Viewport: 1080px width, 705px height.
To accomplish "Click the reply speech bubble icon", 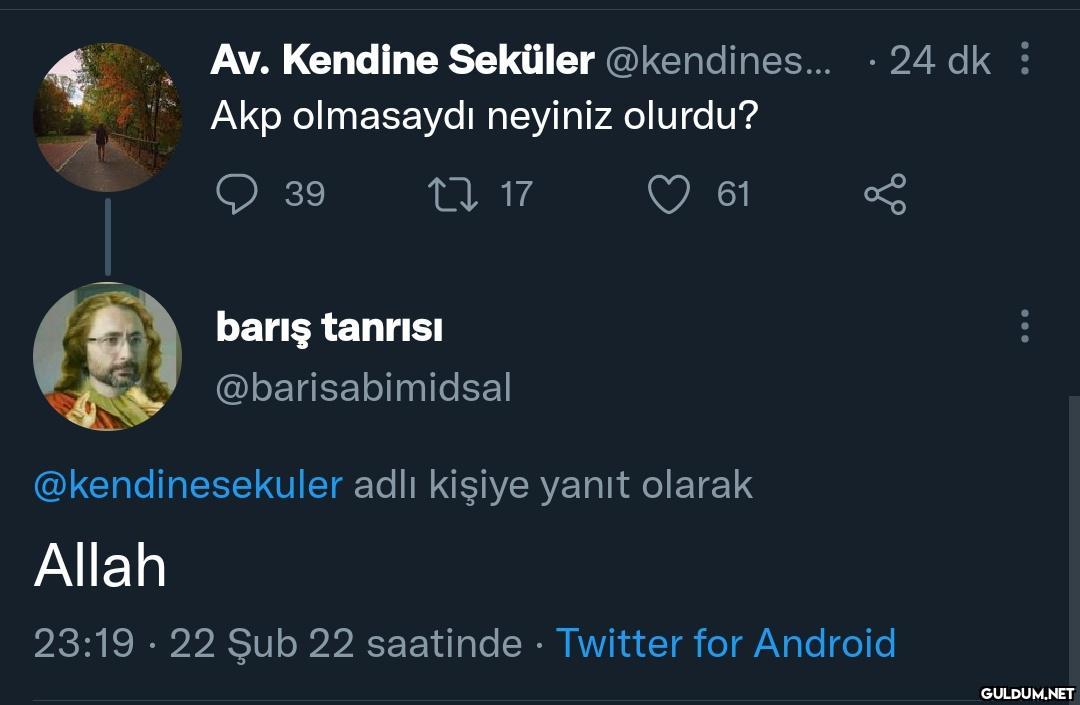I will [237, 194].
